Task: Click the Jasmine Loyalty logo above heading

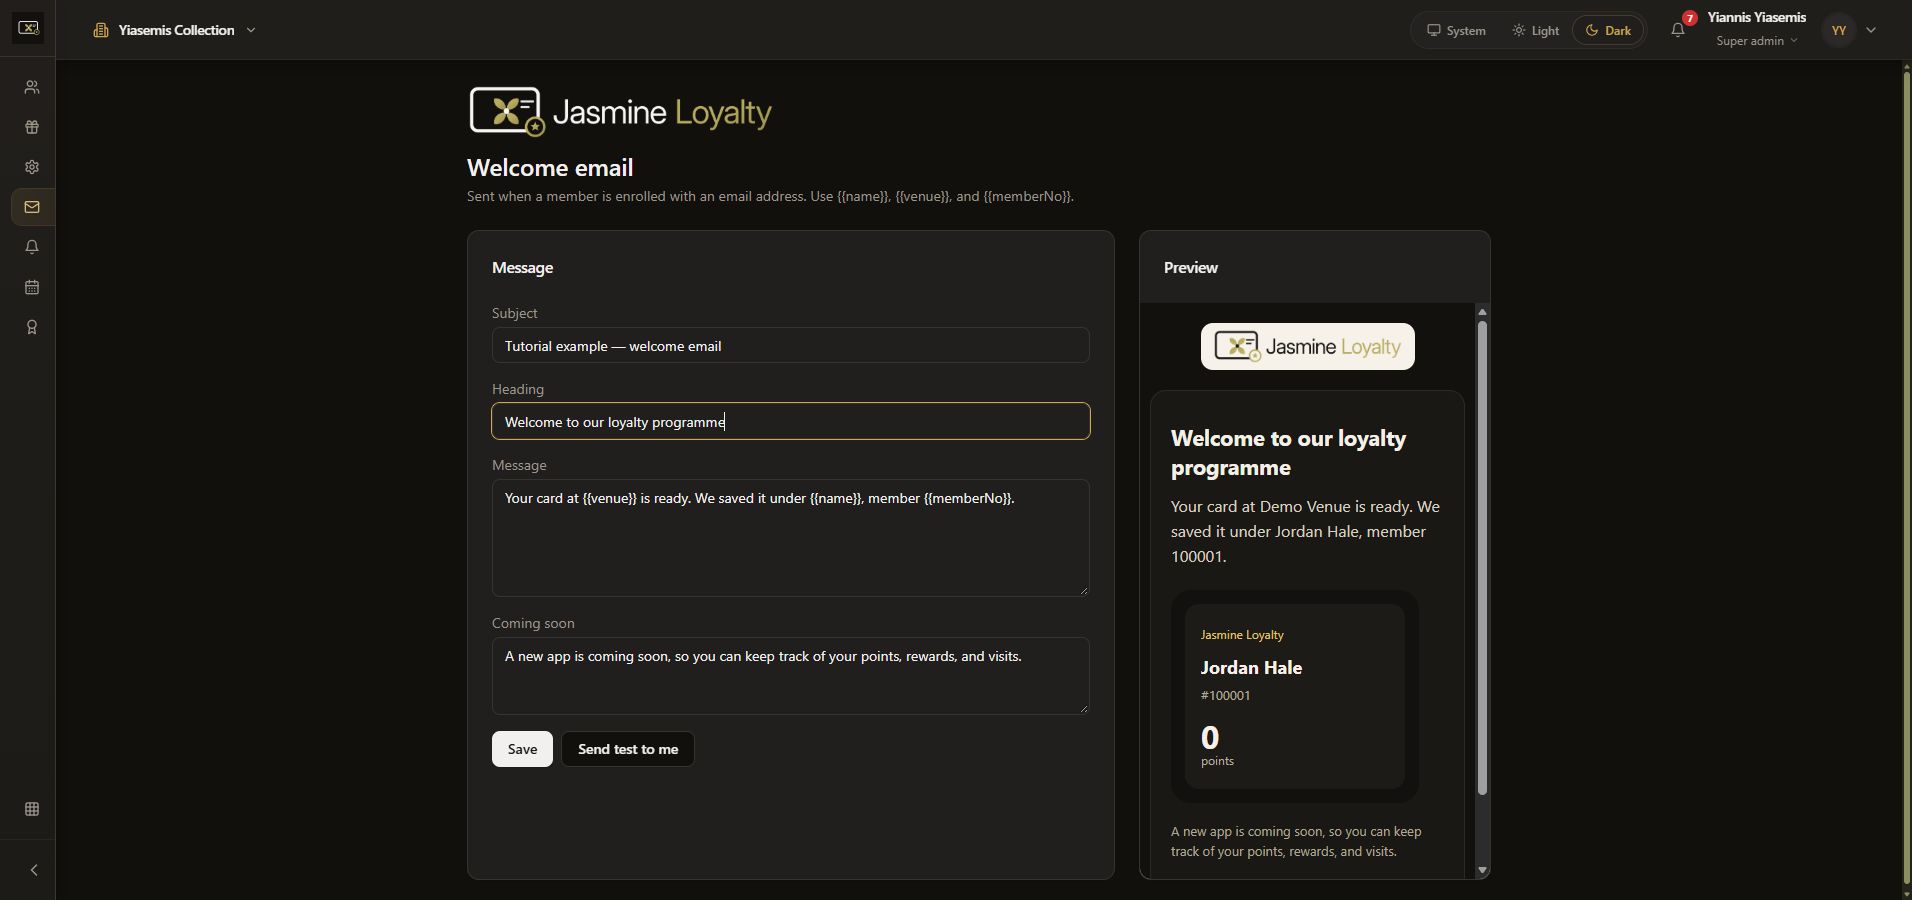Action: click(x=620, y=111)
